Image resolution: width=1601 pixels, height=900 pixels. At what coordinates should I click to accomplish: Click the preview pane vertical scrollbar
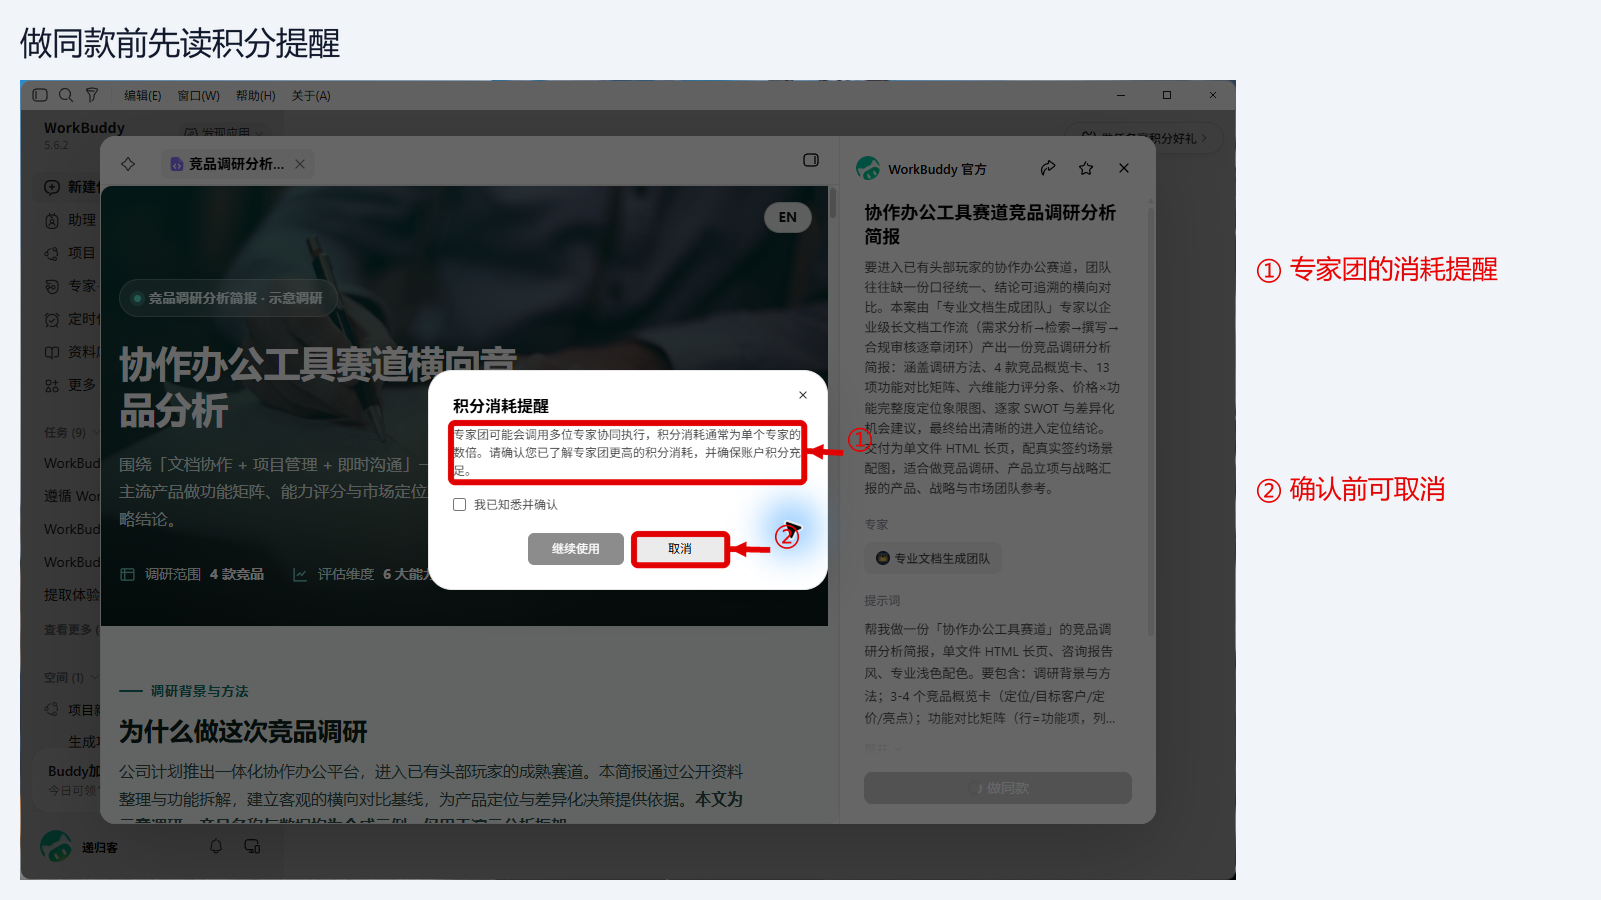(832, 204)
